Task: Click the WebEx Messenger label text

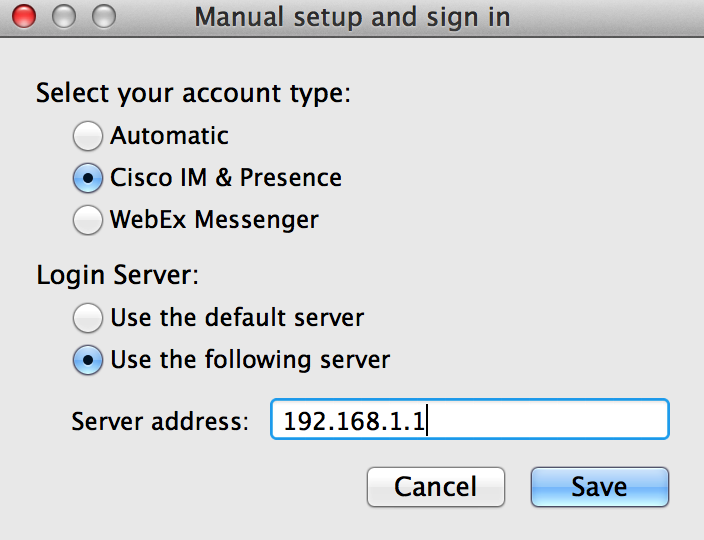Action: (x=214, y=220)
